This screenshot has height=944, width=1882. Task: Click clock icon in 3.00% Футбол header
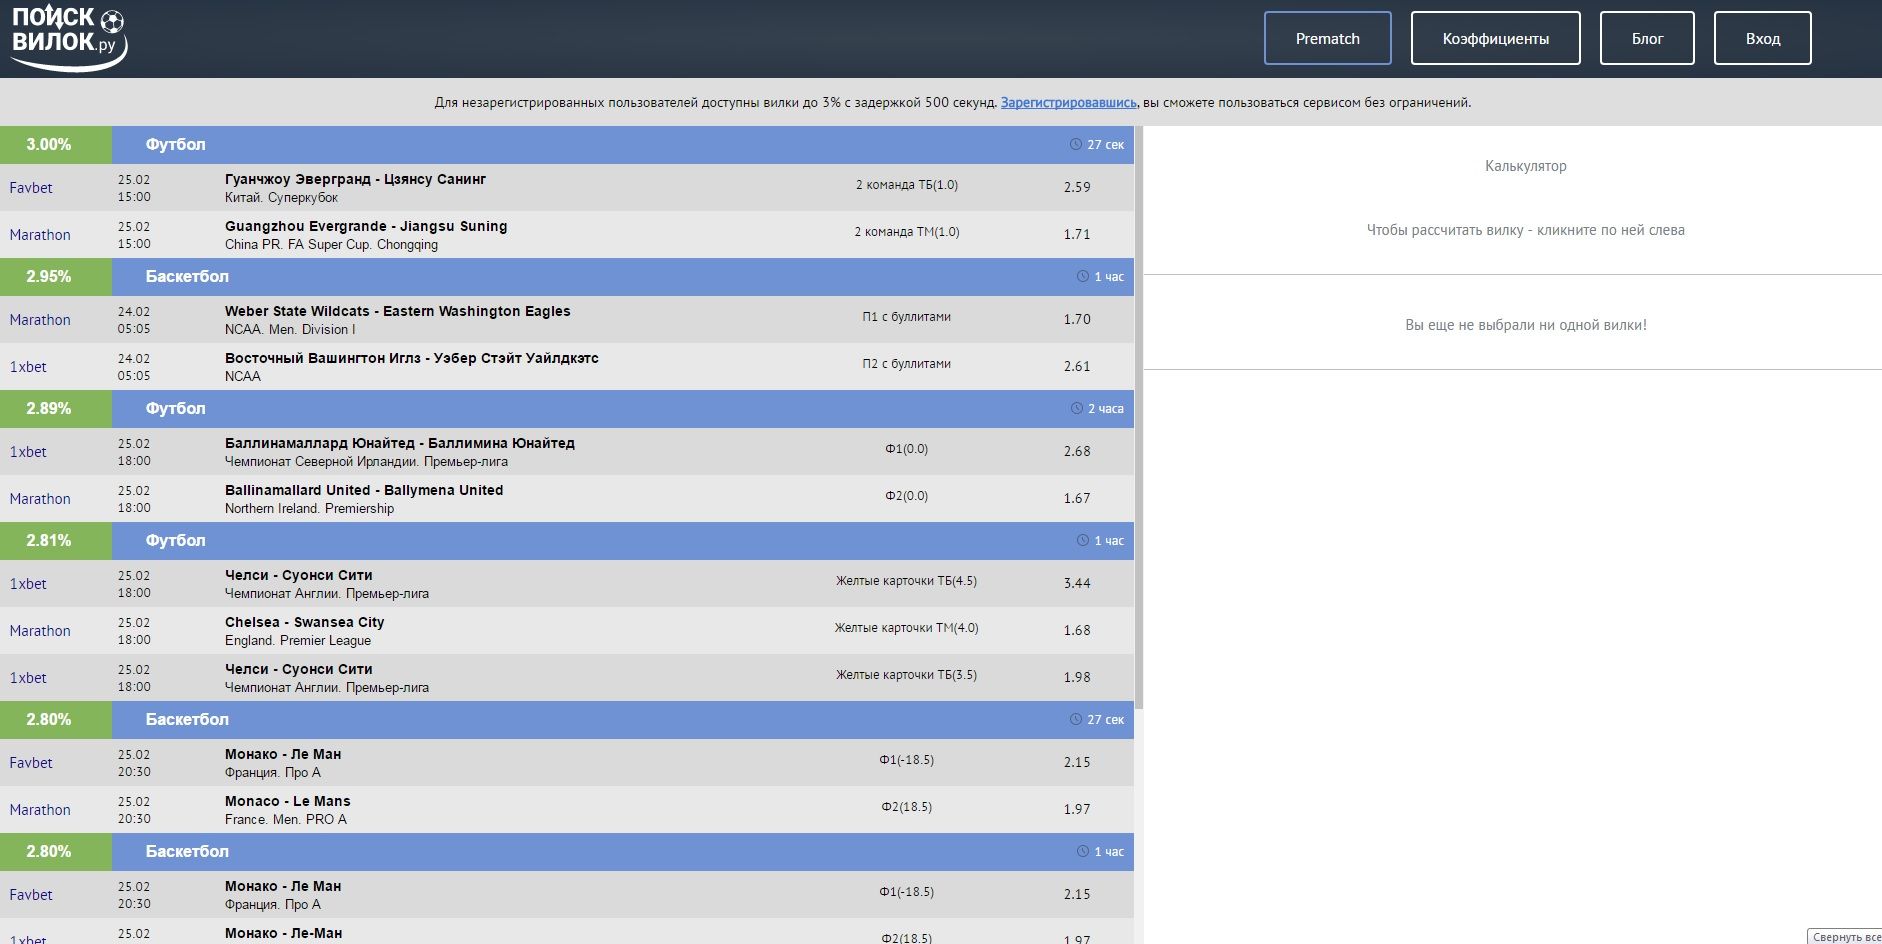(1076, 145)
